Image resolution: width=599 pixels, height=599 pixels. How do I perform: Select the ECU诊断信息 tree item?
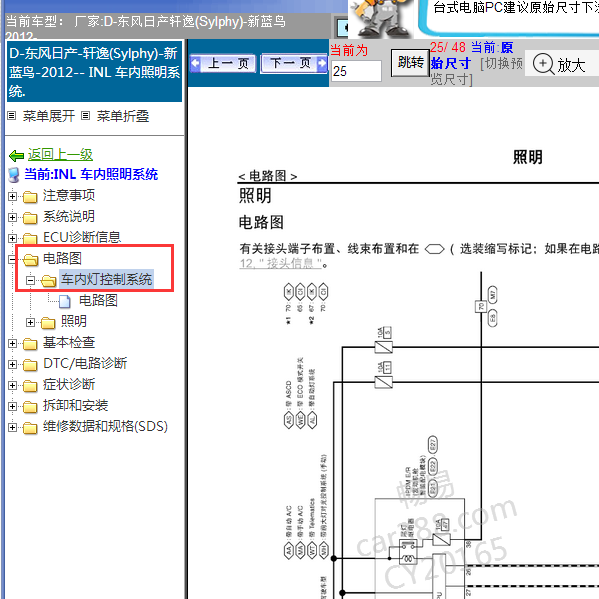(82, 238)
